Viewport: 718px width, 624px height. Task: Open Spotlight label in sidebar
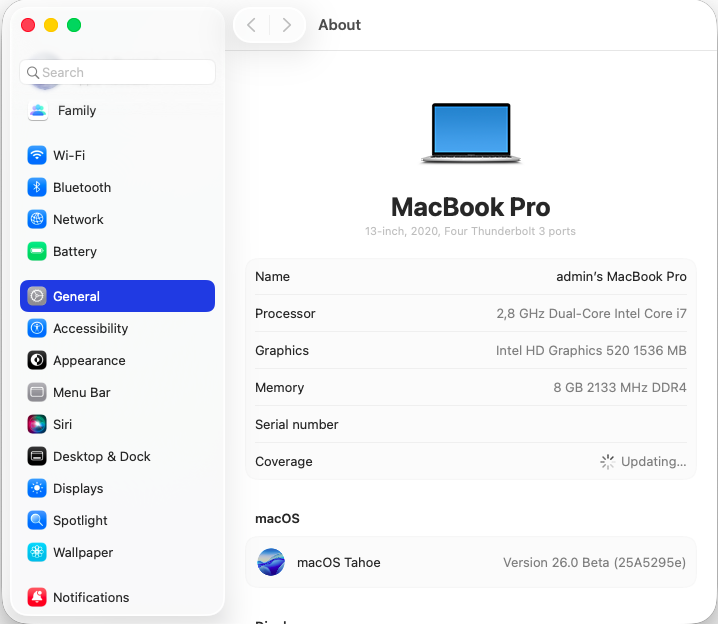click(x=80, y=521)
